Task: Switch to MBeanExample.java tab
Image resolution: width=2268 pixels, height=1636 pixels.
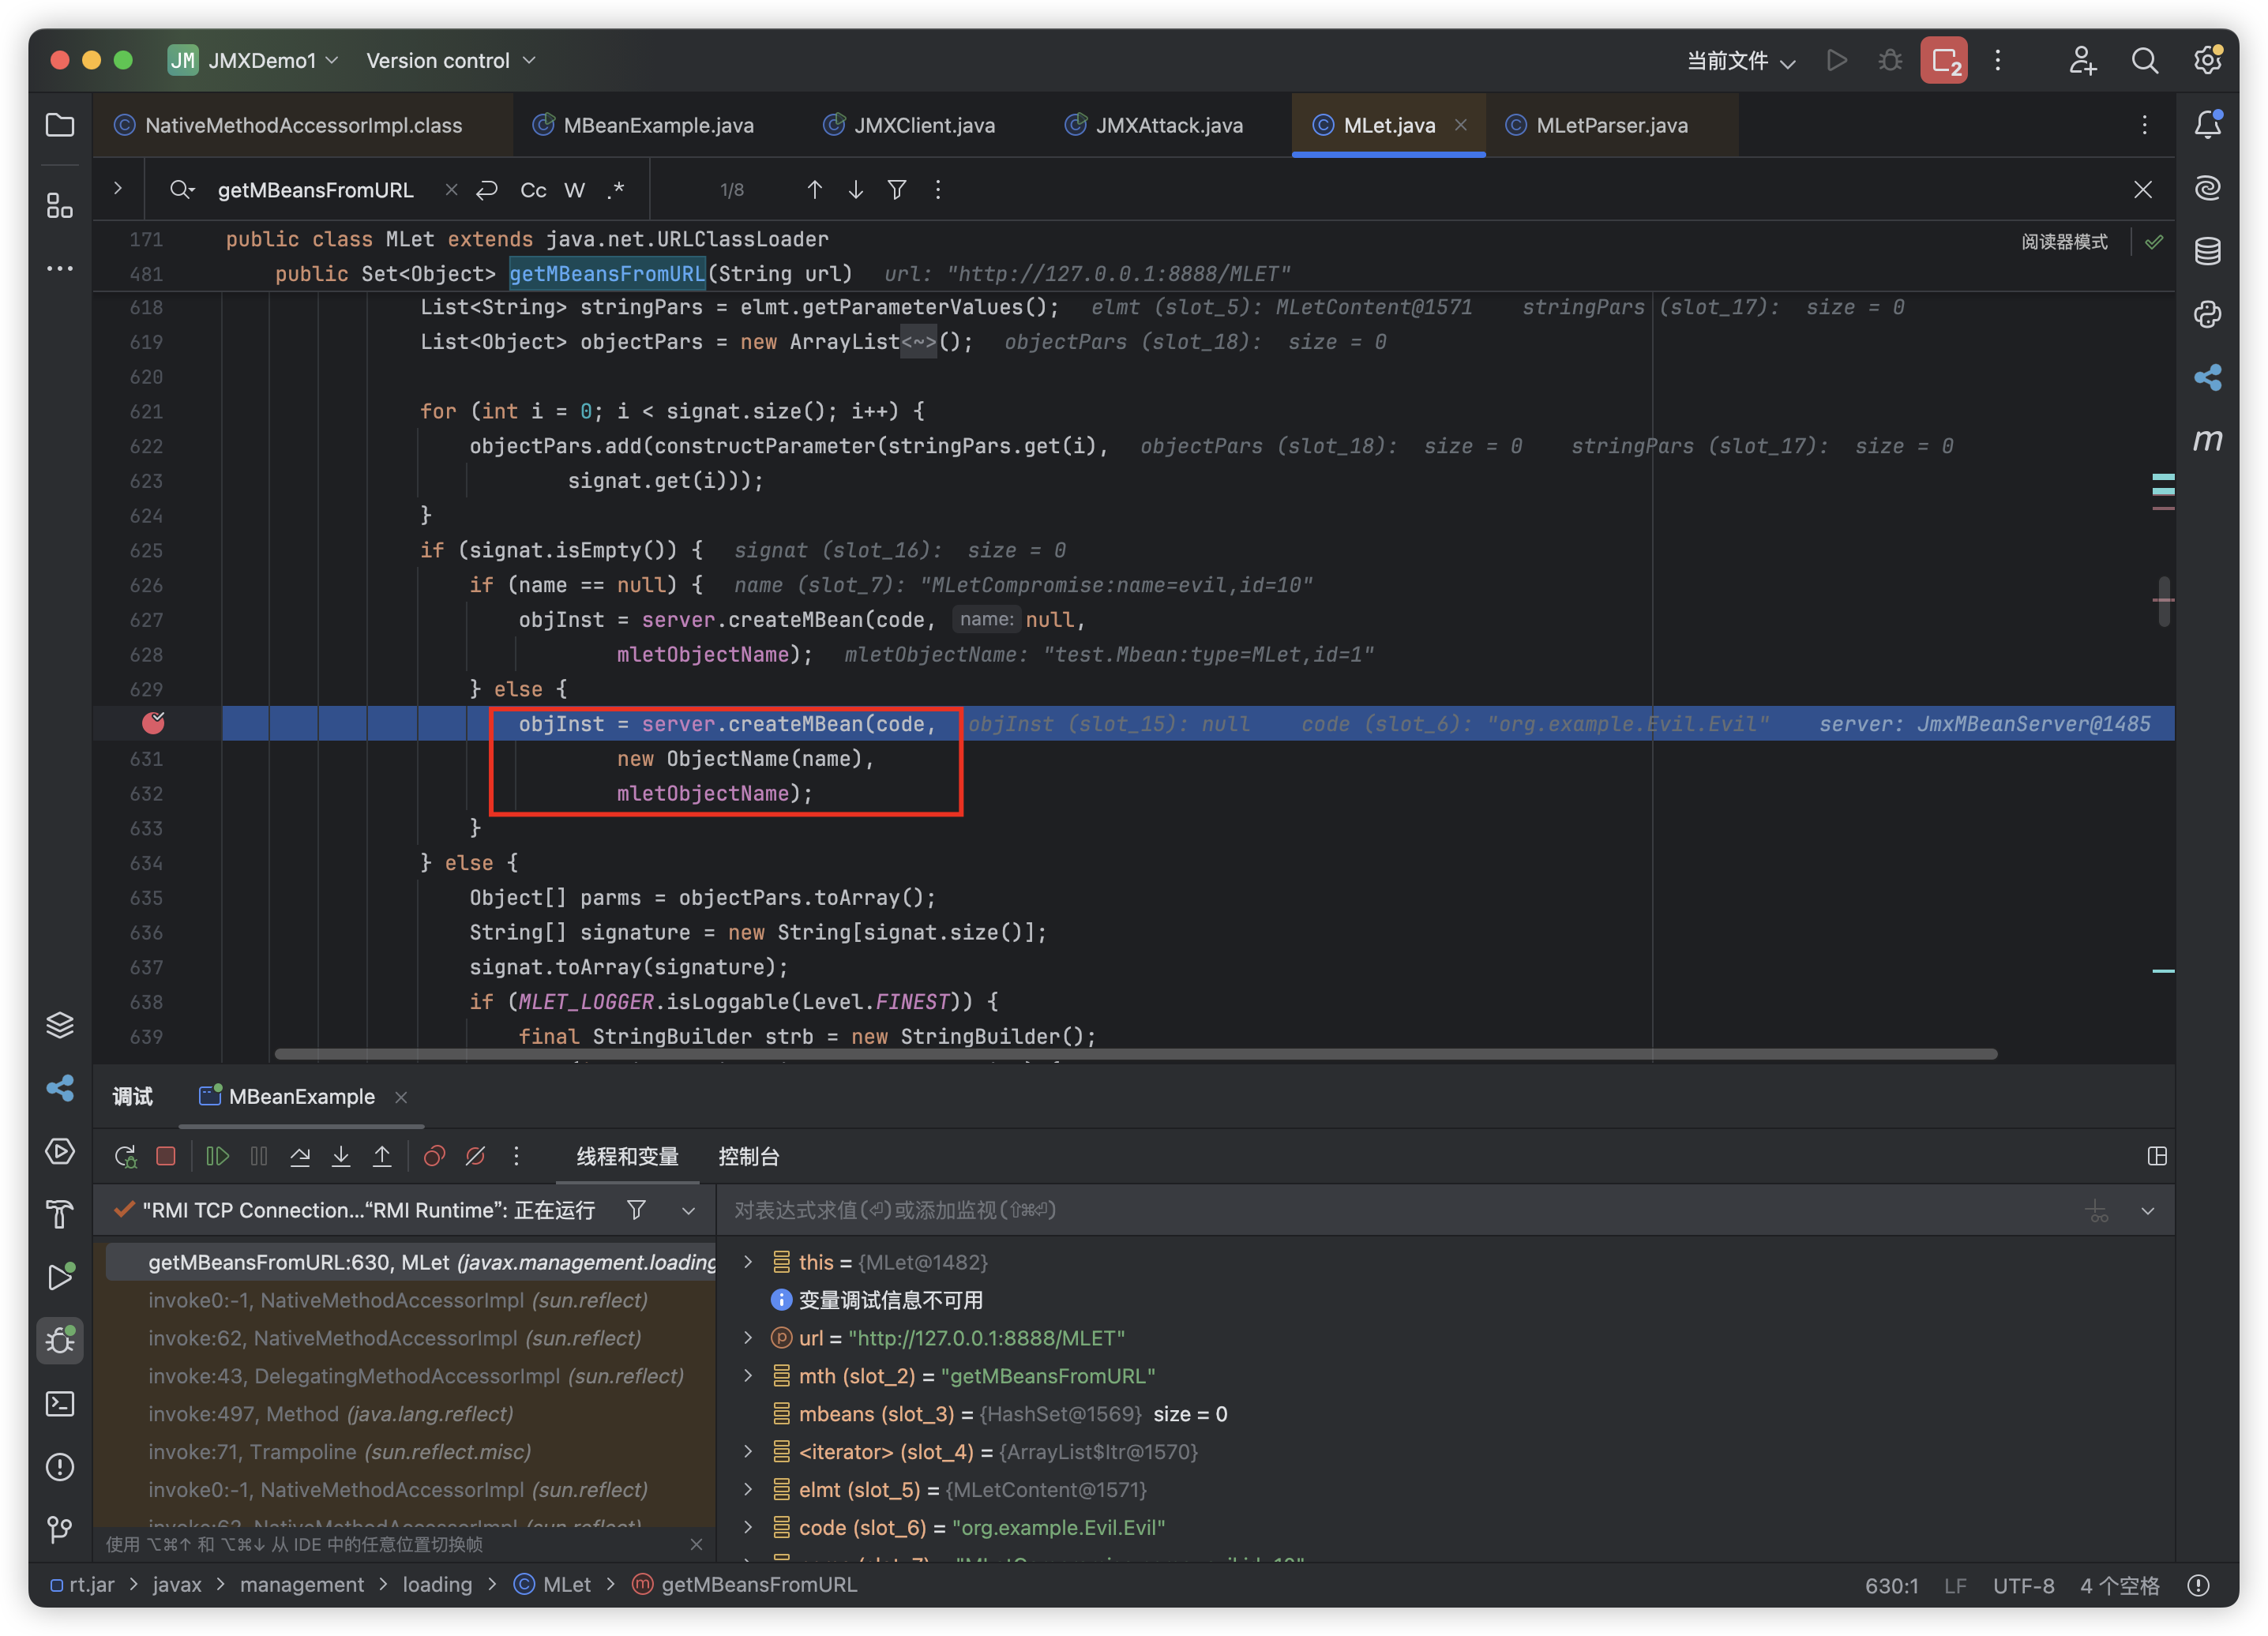Action: pyautogui.click(x=644, y=125)
